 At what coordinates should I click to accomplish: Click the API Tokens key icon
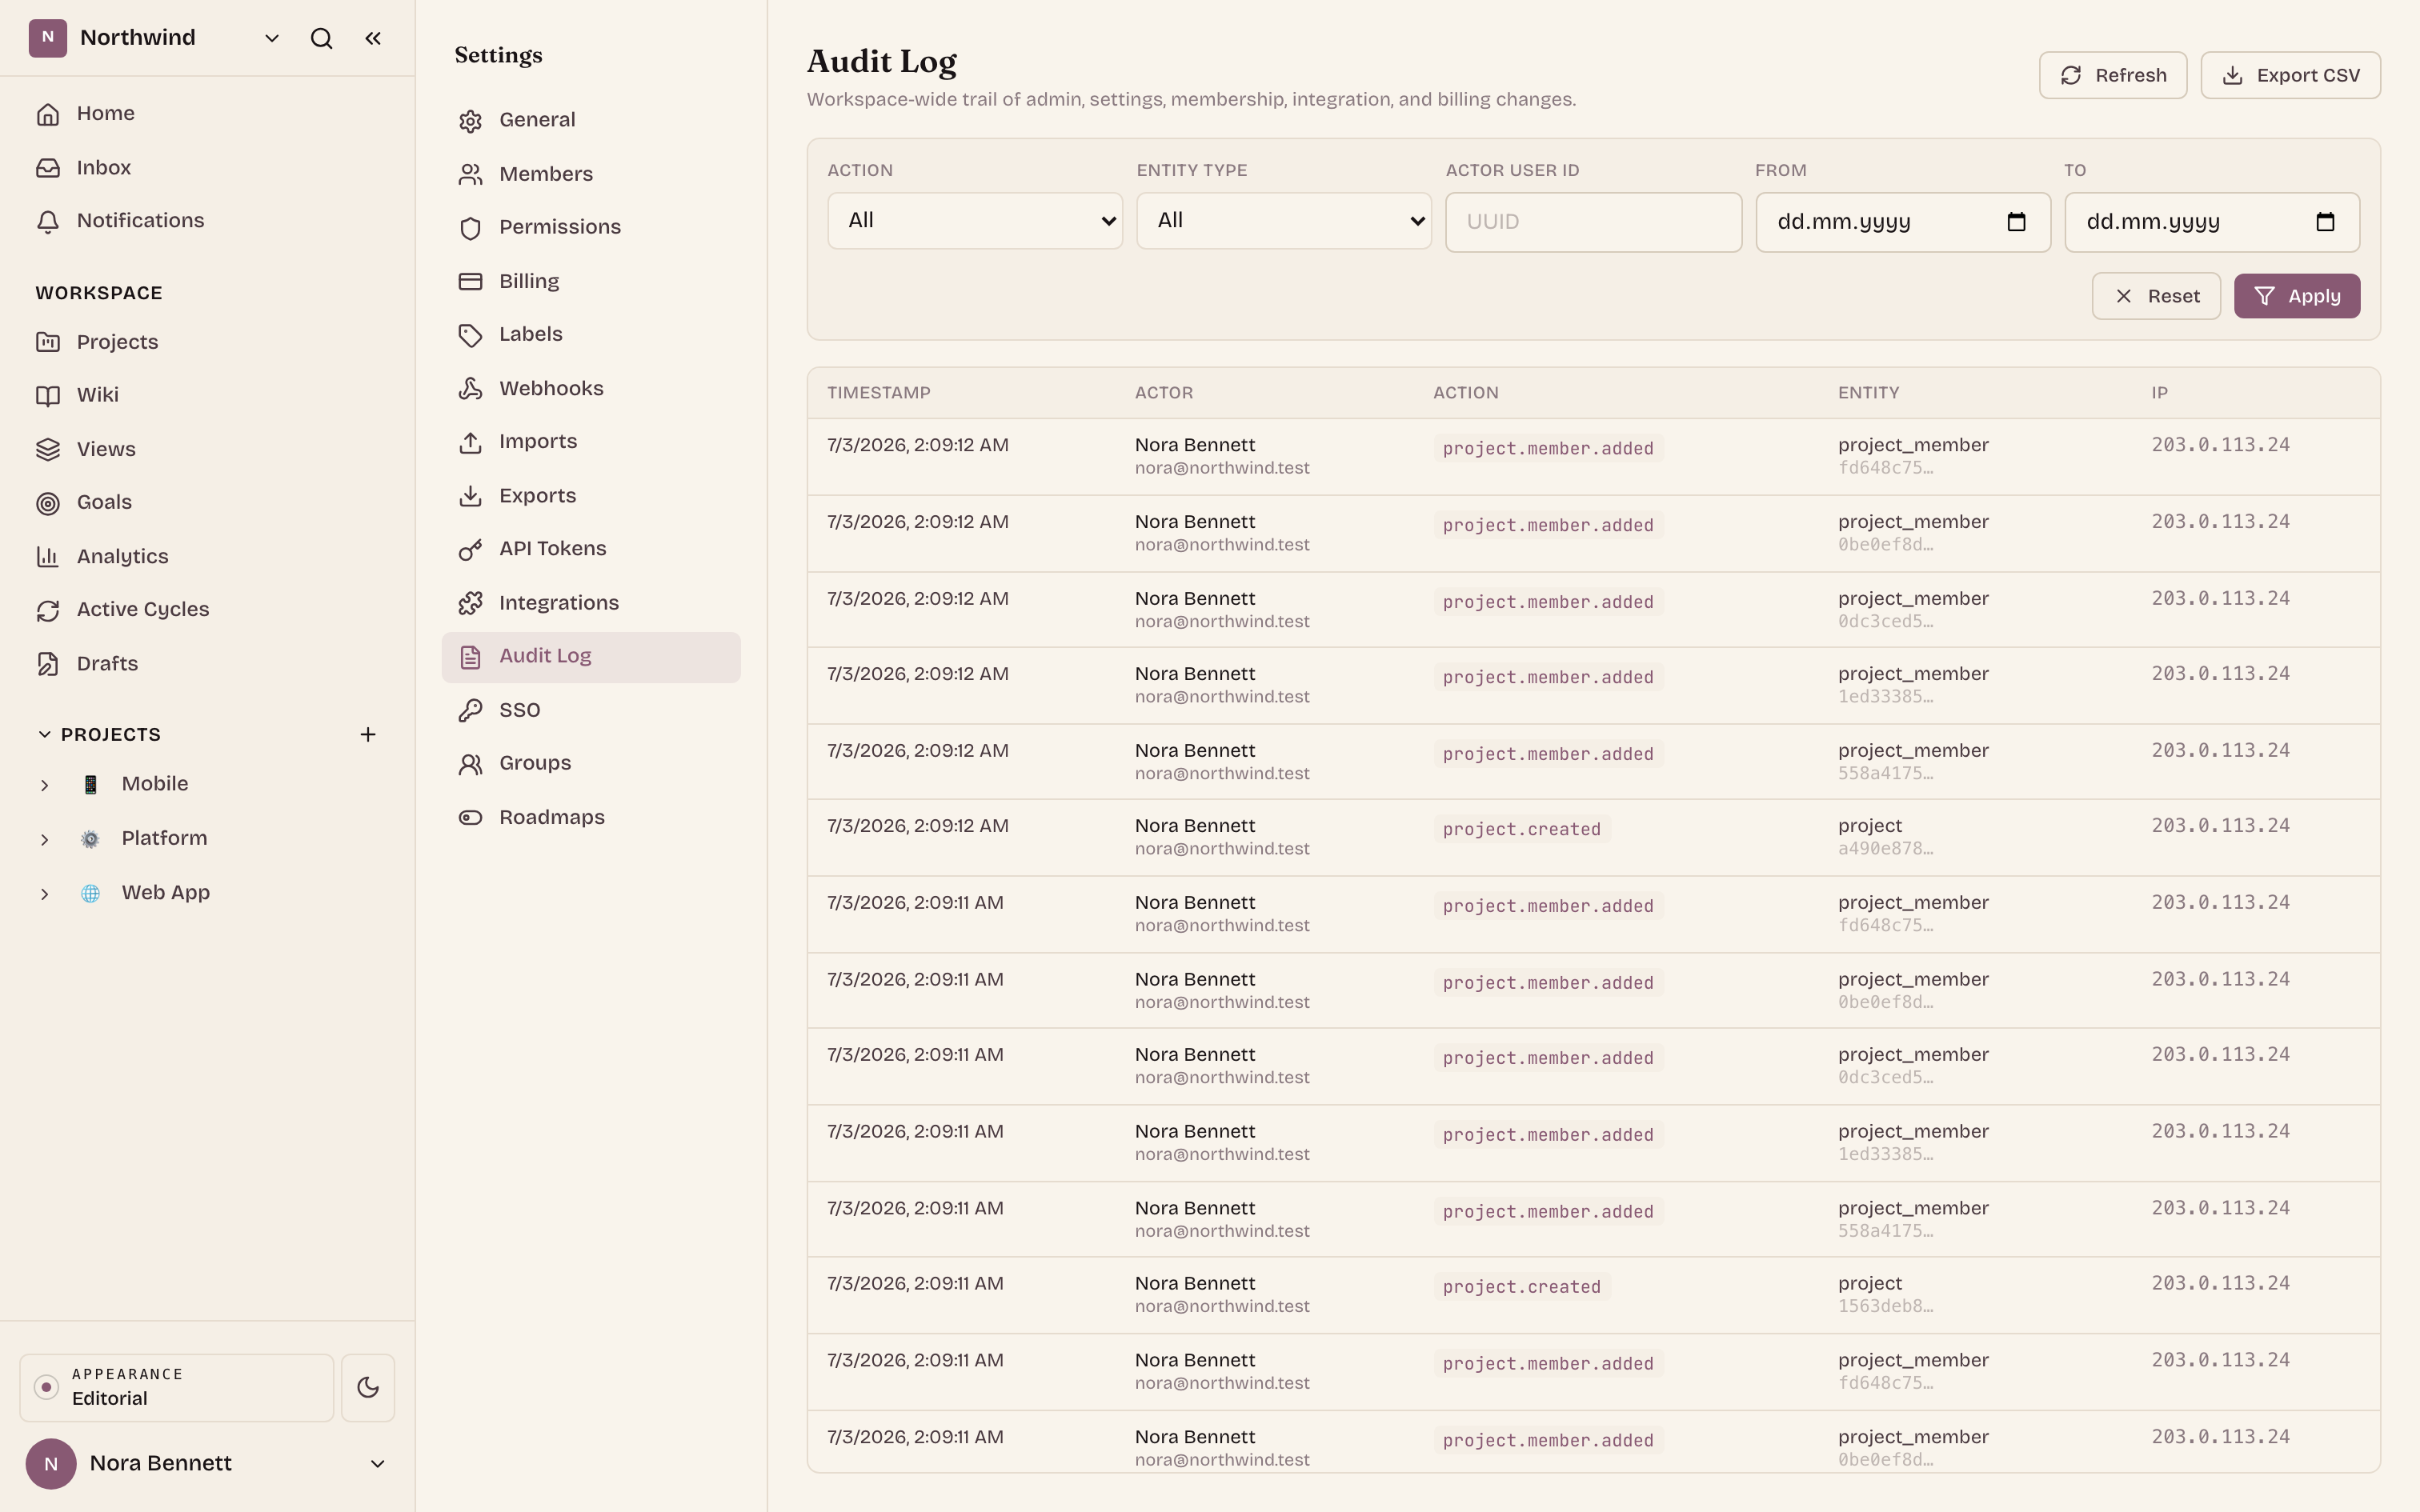click(470, 550)
